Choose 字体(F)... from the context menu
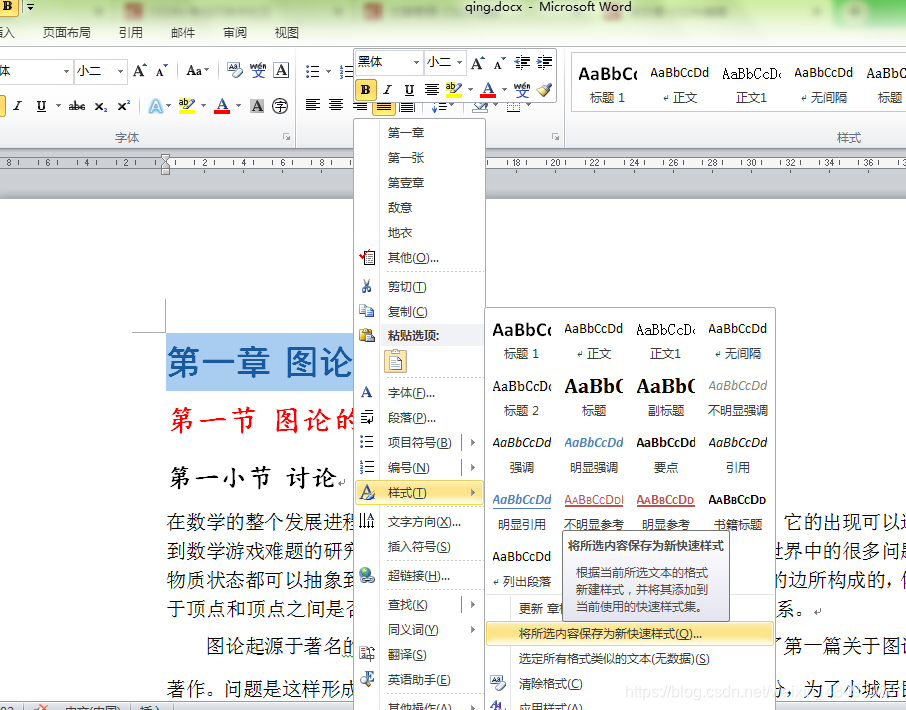Screen dimensions: 906x710 420,393
